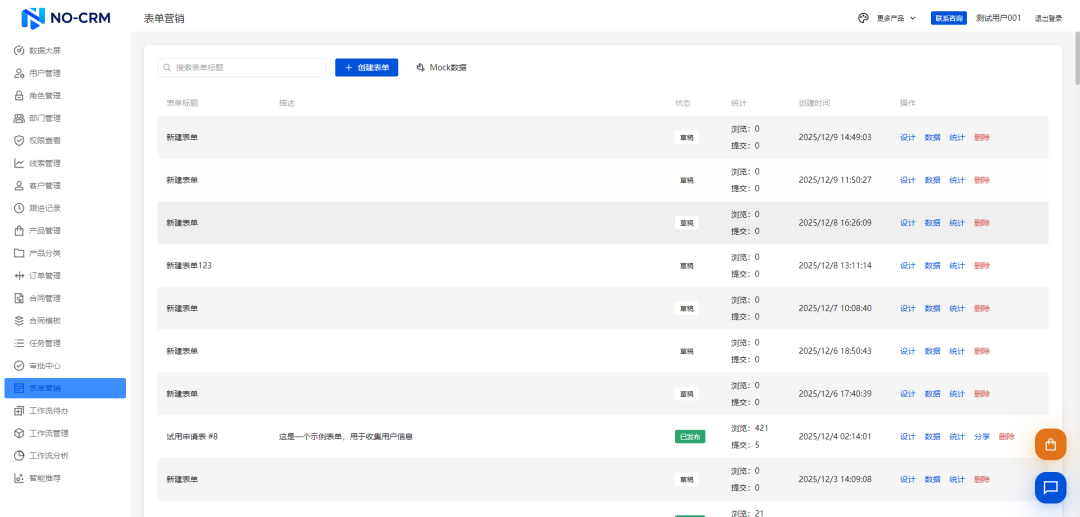Click 设计 for form 新建表单123

[x=907, y=266]
